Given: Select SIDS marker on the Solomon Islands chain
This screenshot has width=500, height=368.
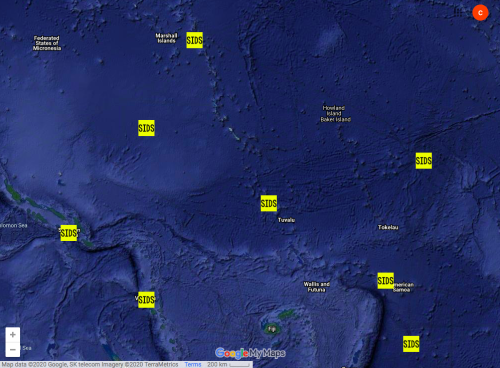Looking at the screenshot, I should (x=69, y=233).
